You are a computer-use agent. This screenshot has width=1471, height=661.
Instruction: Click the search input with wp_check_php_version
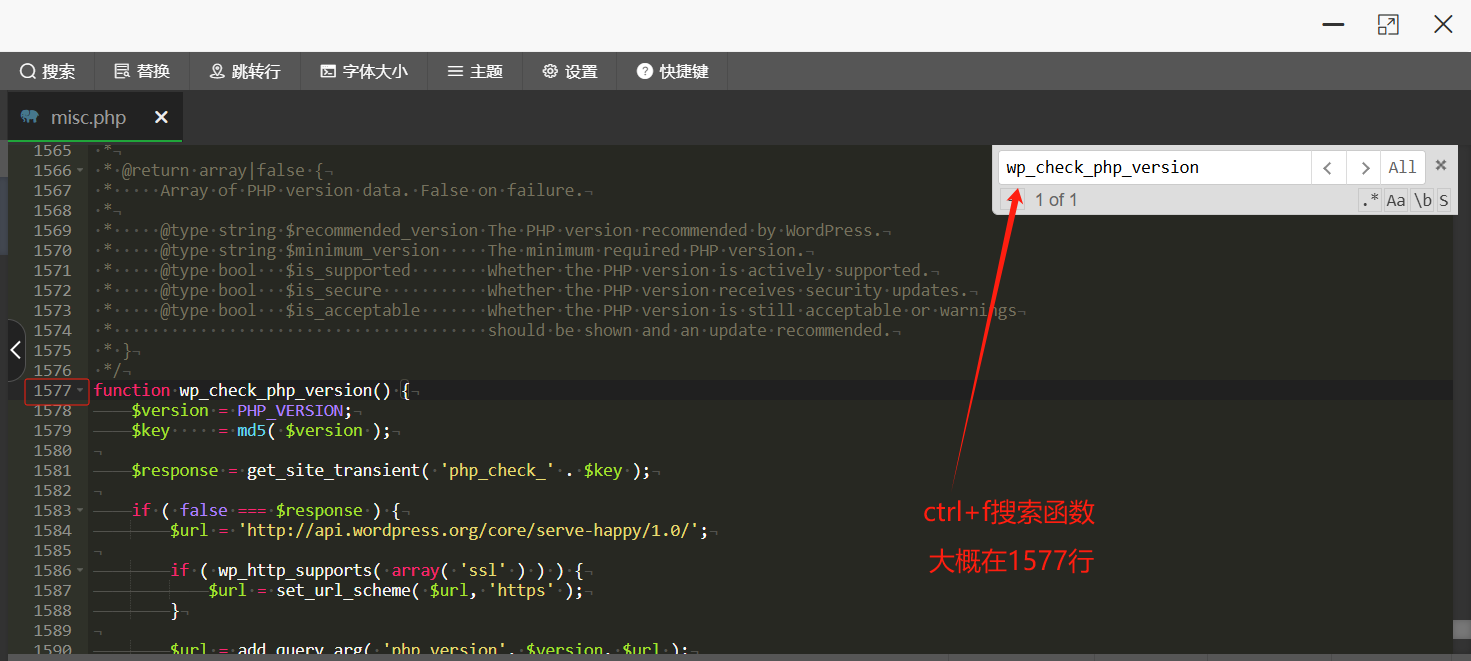tap(1154, 168)
